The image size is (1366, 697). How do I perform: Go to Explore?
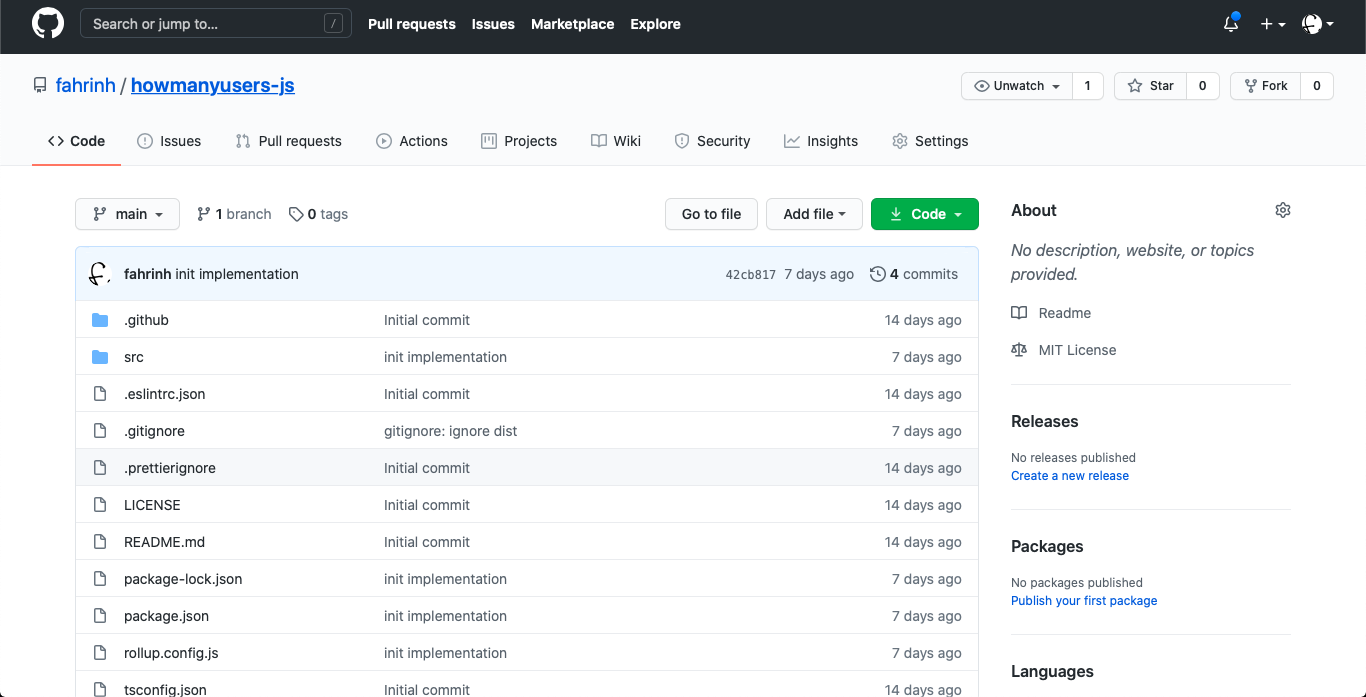pos(656,24)
